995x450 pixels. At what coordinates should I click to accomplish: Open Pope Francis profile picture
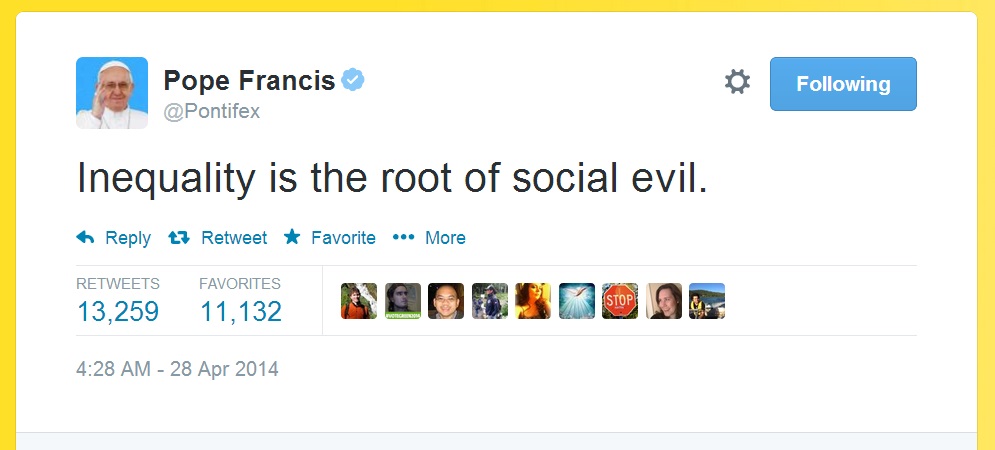[x=112, y=93]
